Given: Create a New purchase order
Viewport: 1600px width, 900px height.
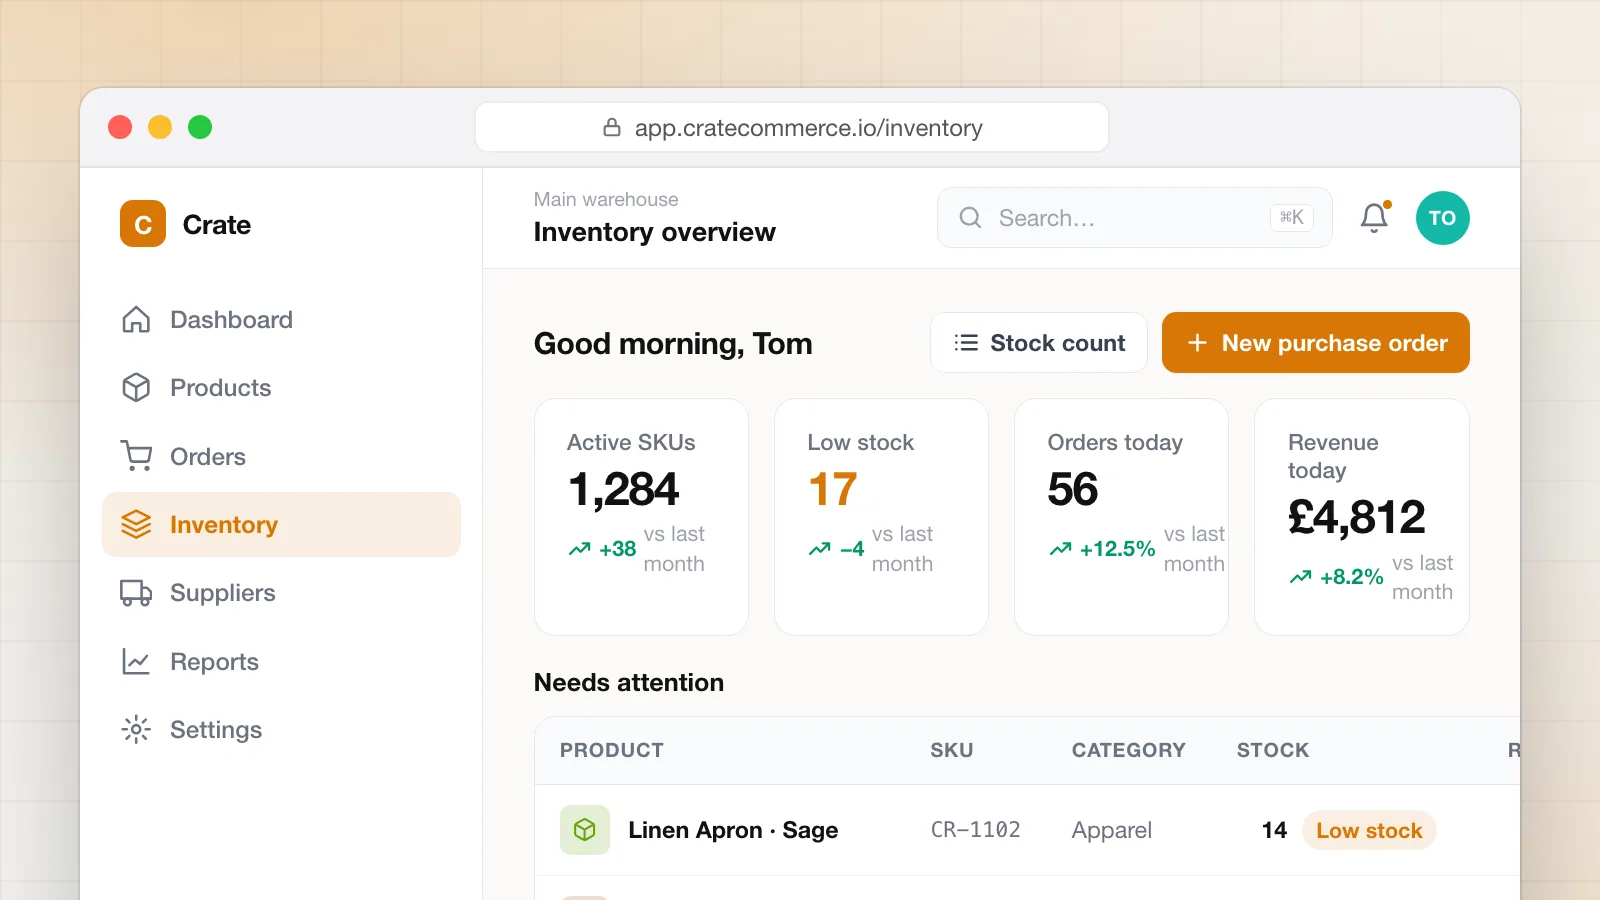Looking at the screenshot, I should tap(1316, 343).
